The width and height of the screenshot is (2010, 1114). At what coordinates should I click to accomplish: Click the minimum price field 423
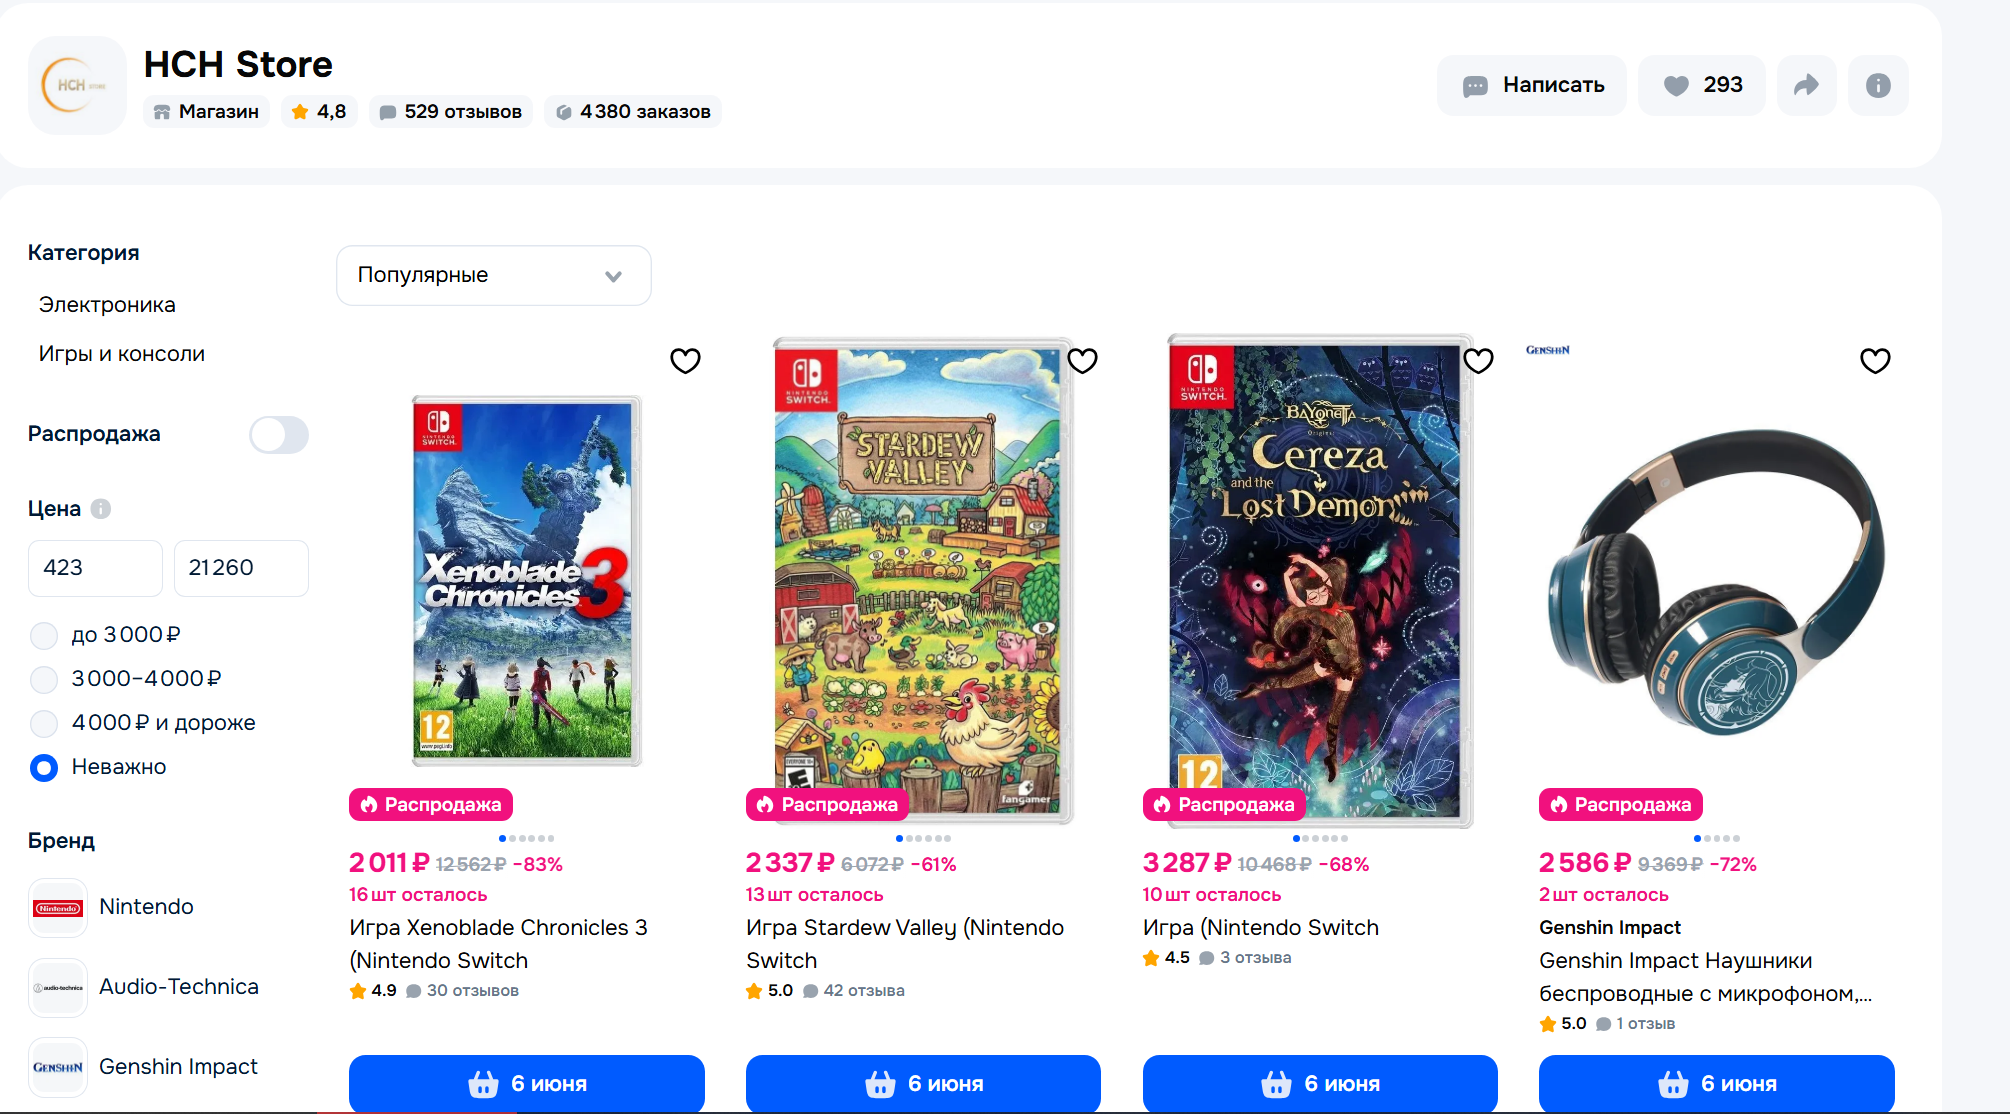click(95, 568)
